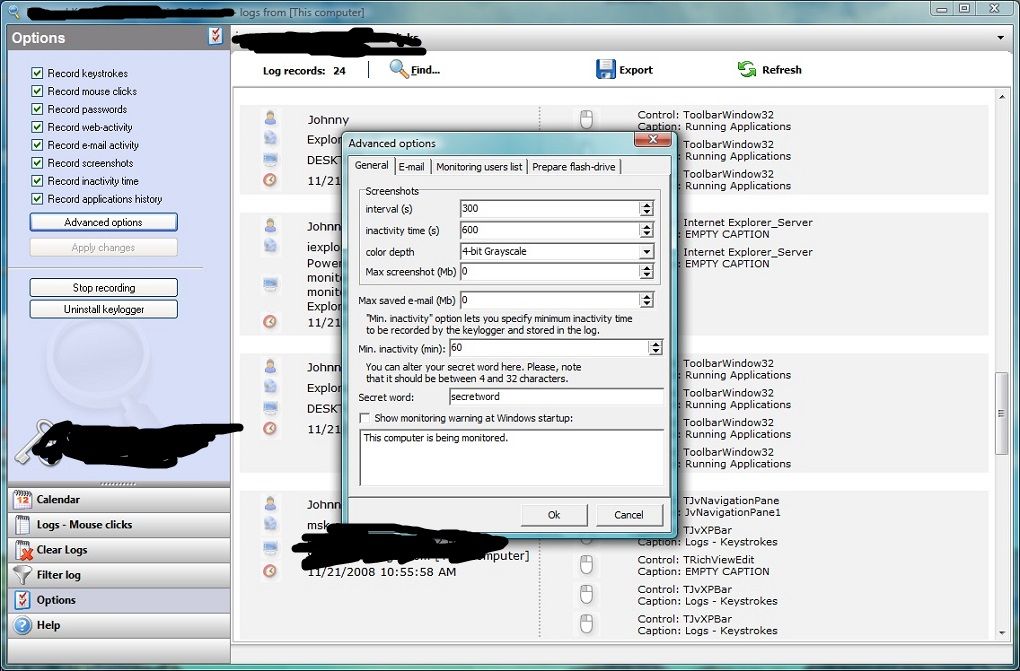Click Ok in the Advanced options dialog

(x=554, y=515)
